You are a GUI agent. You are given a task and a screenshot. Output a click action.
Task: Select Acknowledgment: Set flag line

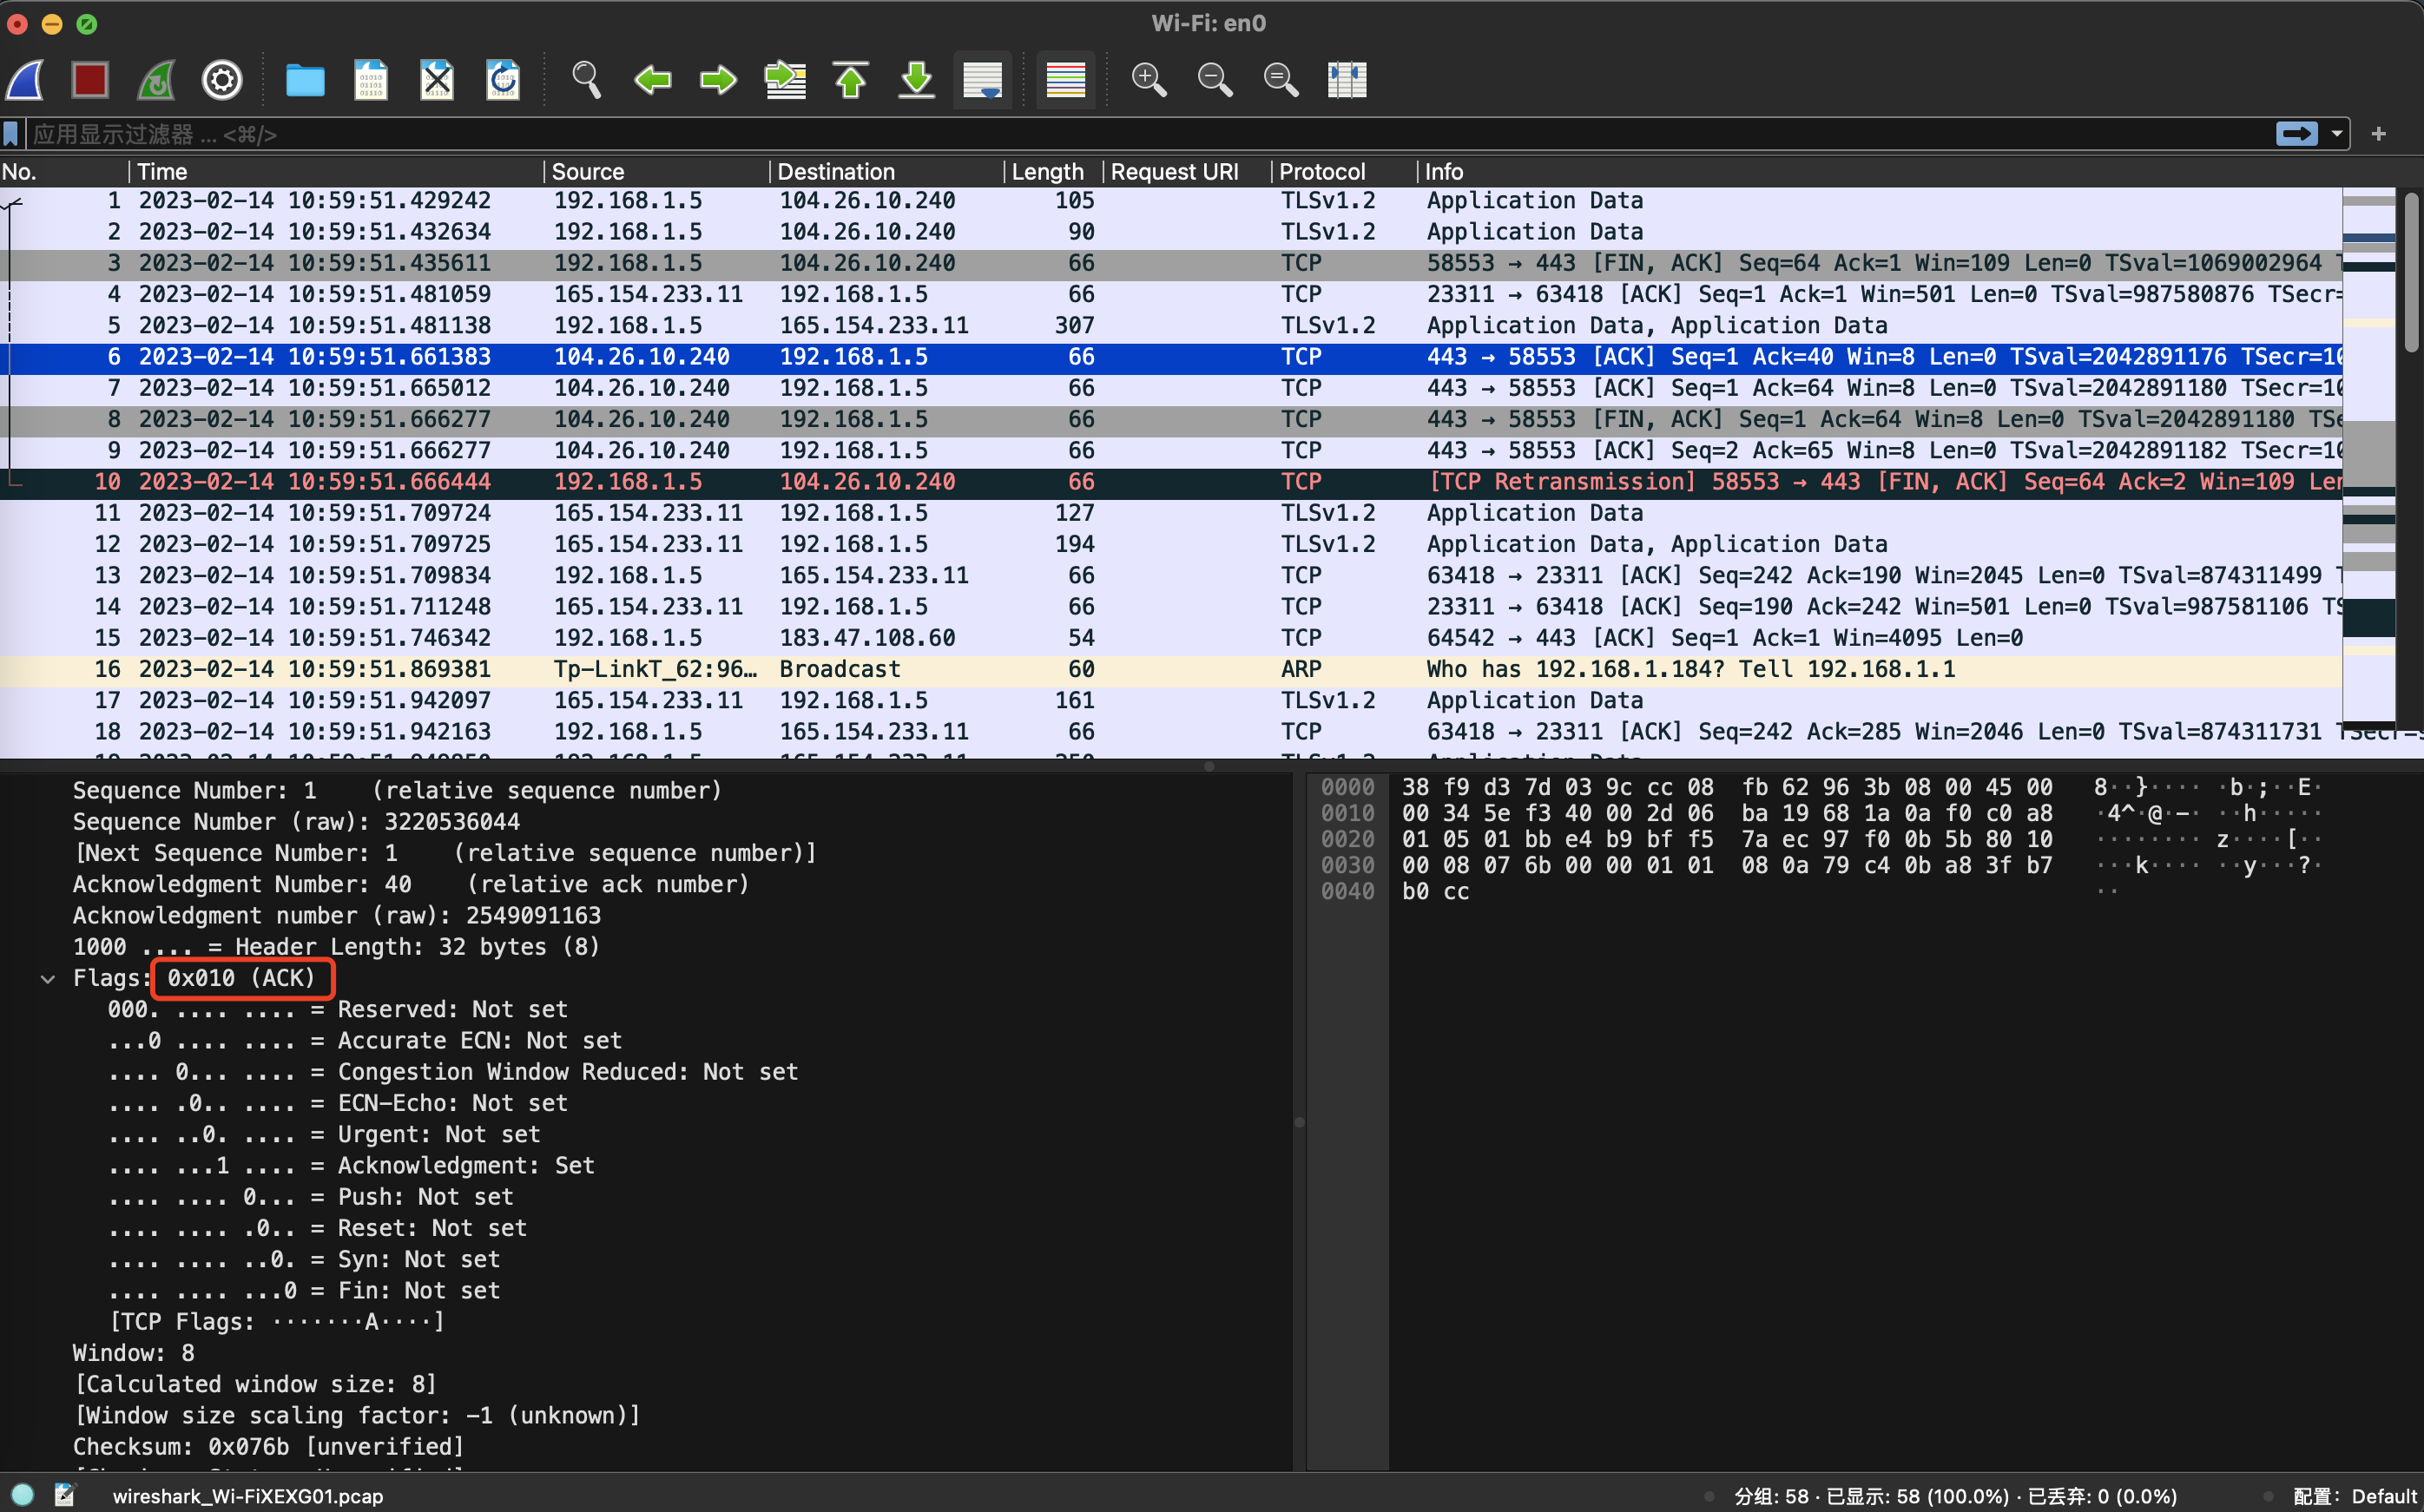(x=351, y=1166)
